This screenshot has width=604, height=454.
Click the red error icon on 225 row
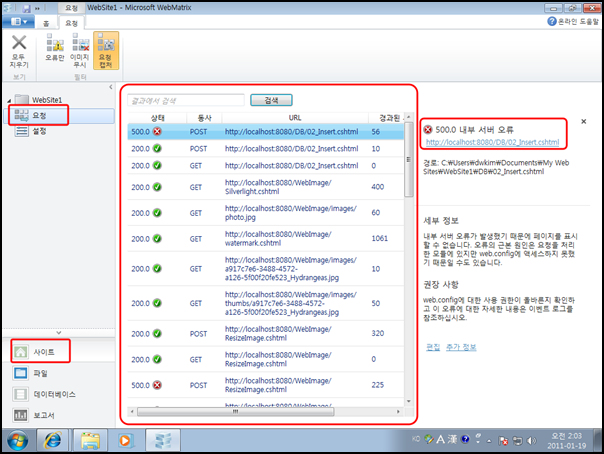coord(157,385)
